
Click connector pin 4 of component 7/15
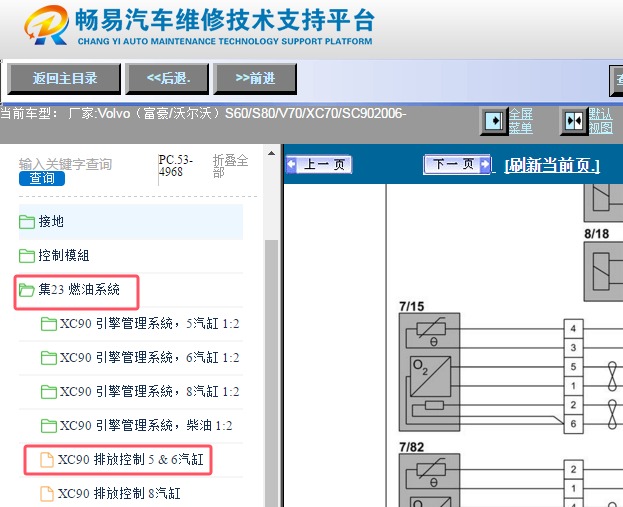point(573,329)
